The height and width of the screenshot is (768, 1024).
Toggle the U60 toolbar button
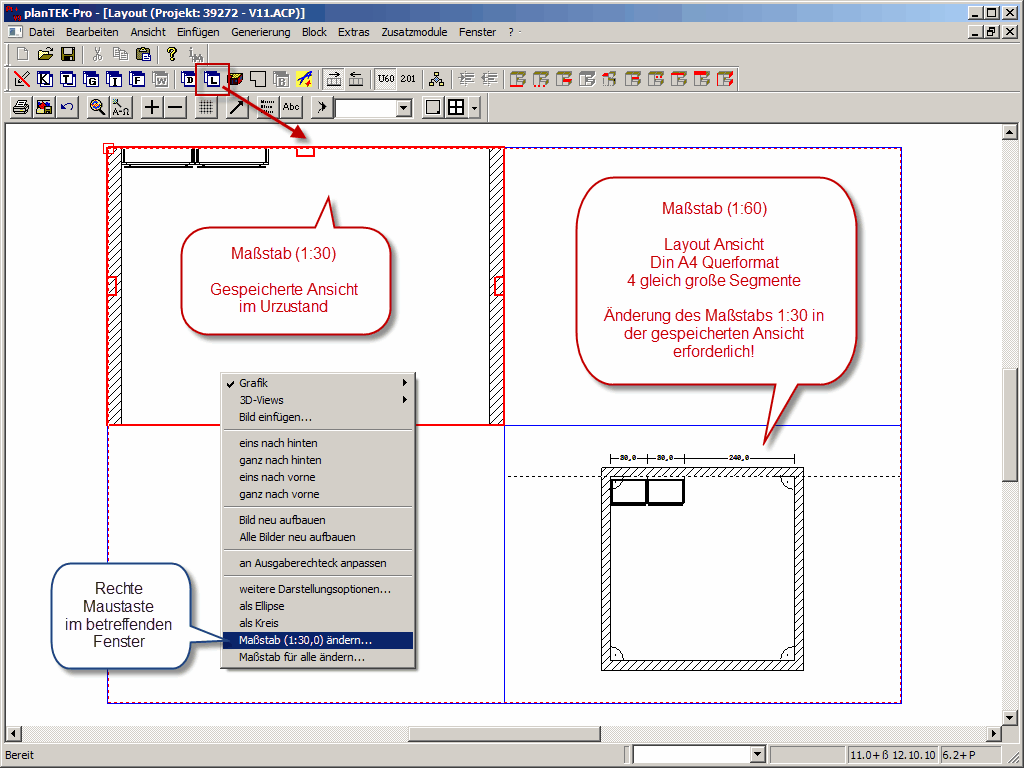click(x=385, y=79)
